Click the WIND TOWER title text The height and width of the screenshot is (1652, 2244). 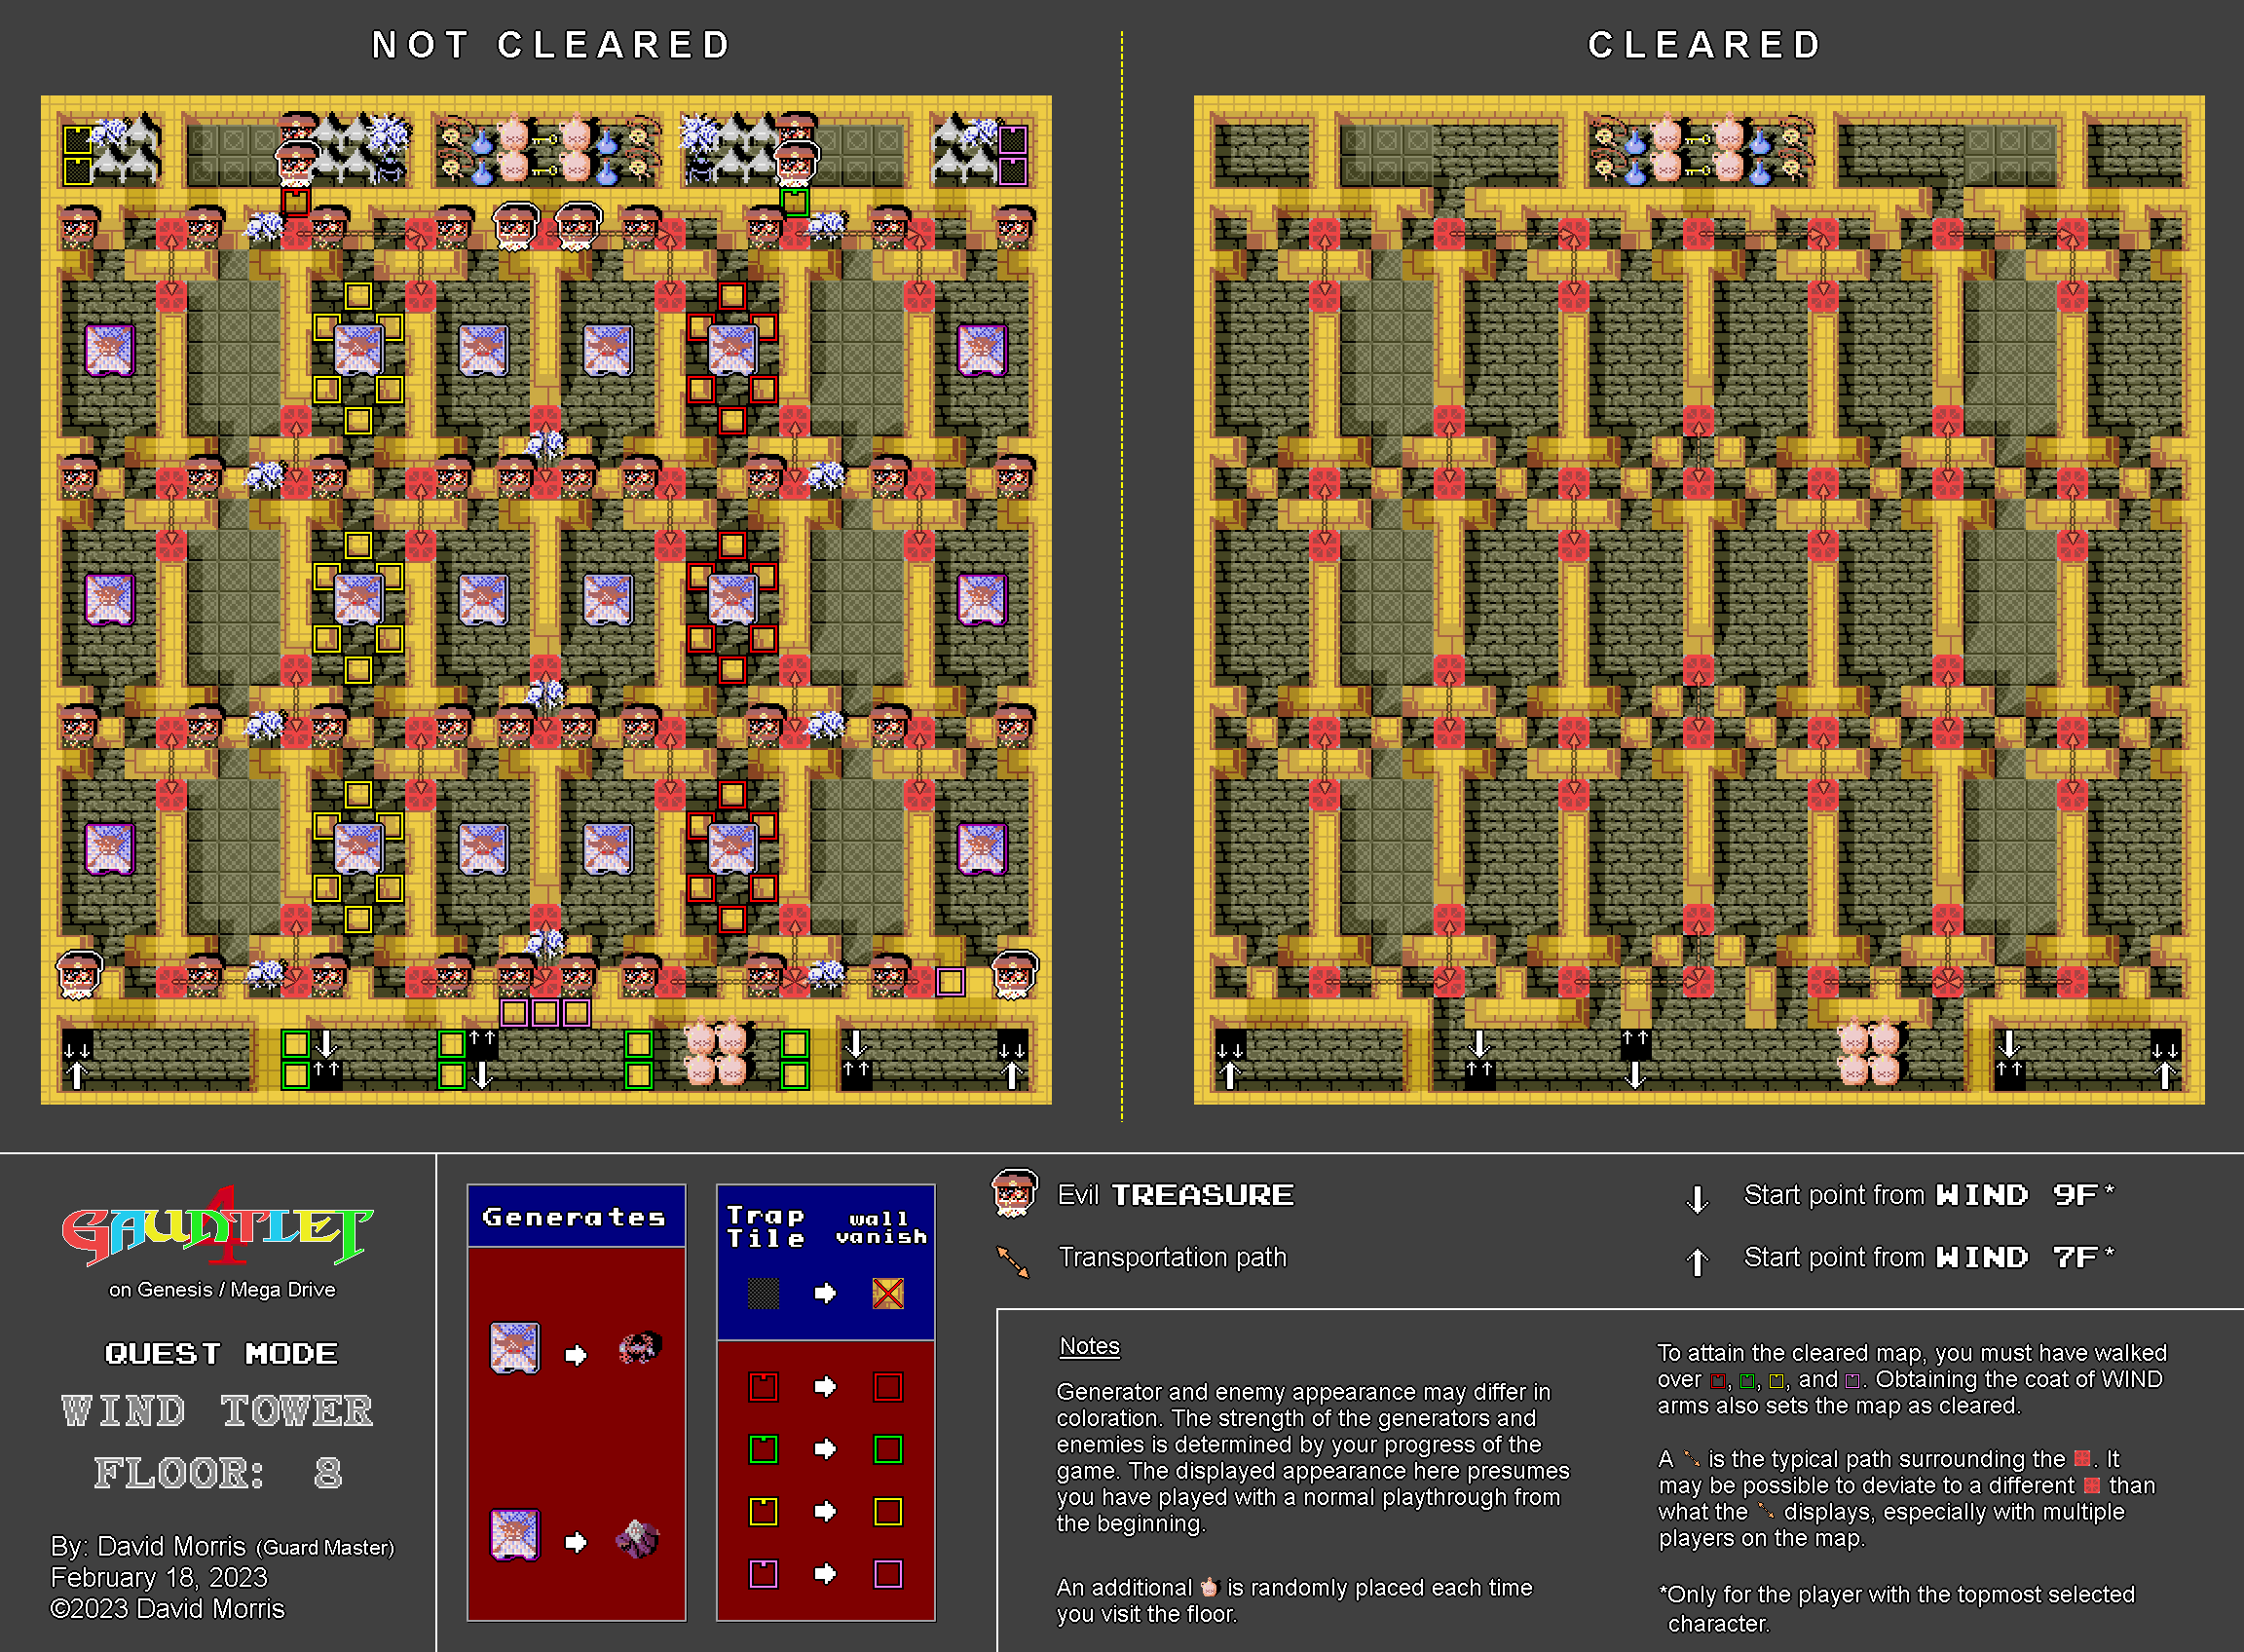(217, 1411)
